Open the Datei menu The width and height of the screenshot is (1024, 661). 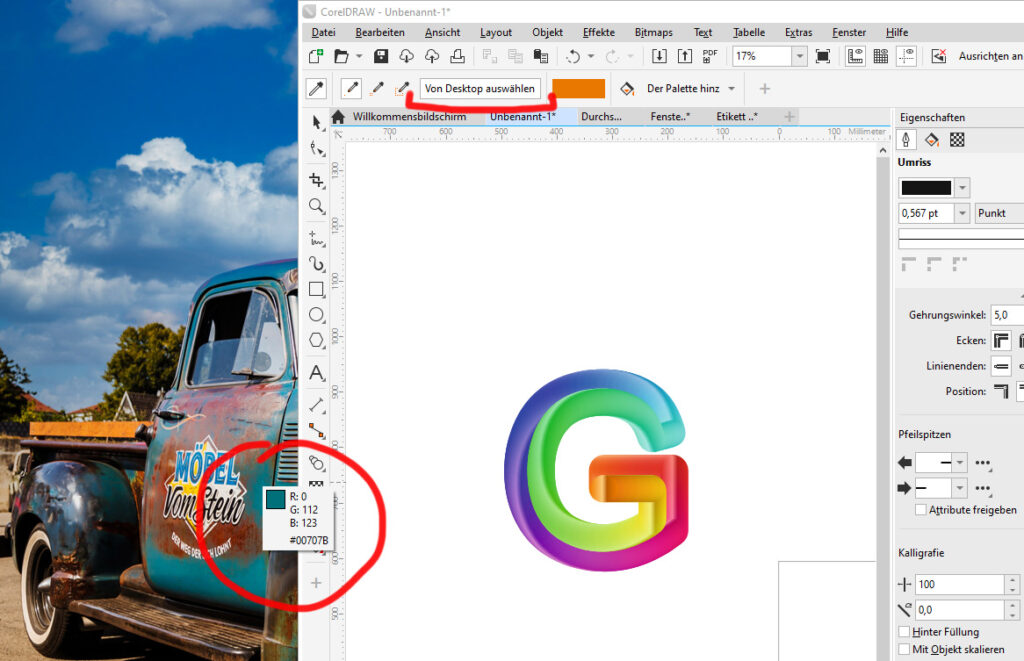point(323,32)
